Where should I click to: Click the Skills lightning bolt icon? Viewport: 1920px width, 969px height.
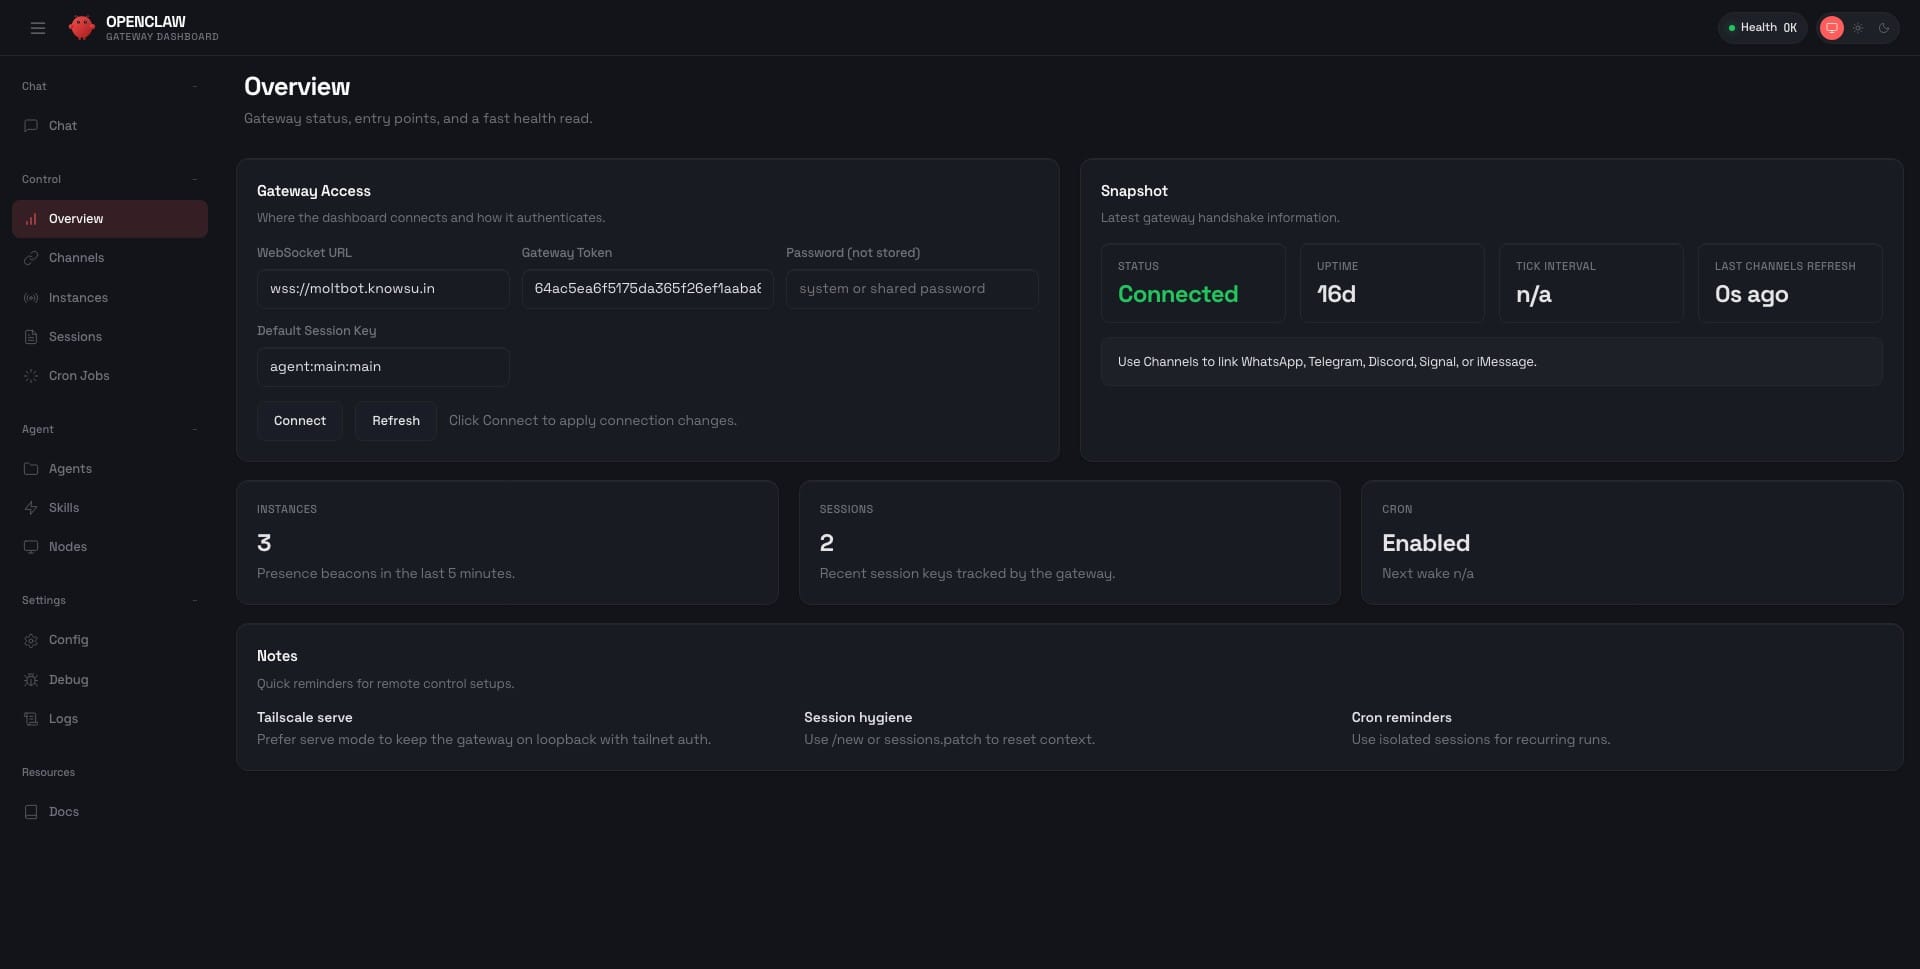[x=31, y=508]
